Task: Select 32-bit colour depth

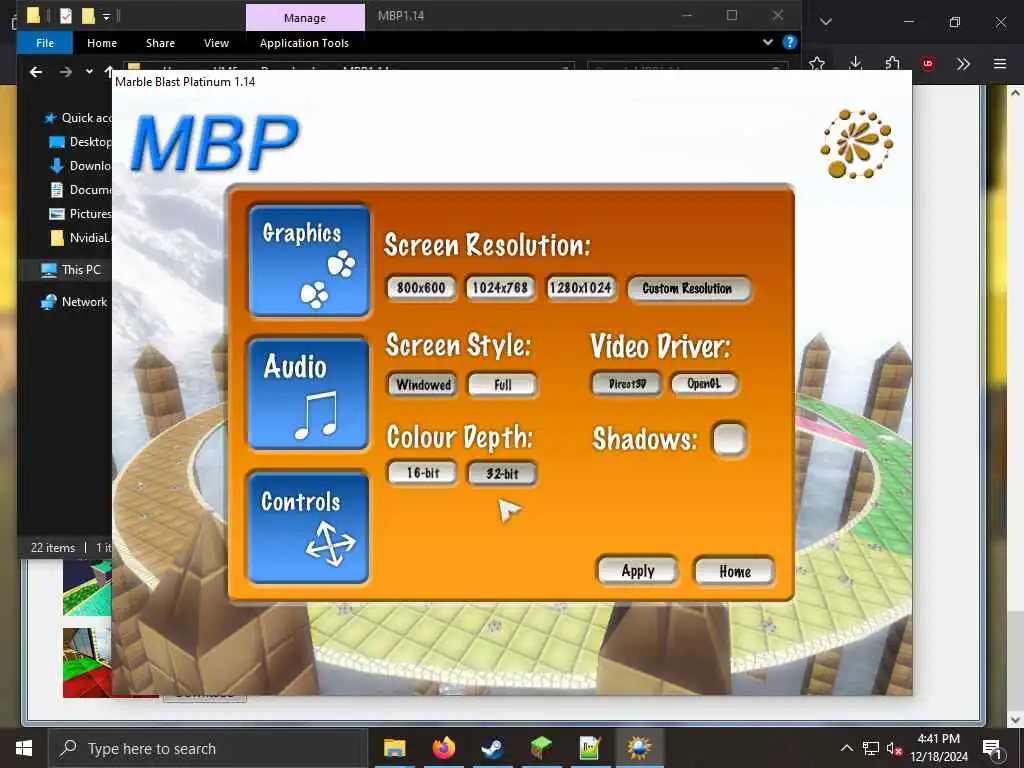Action: tap(502, 473)
